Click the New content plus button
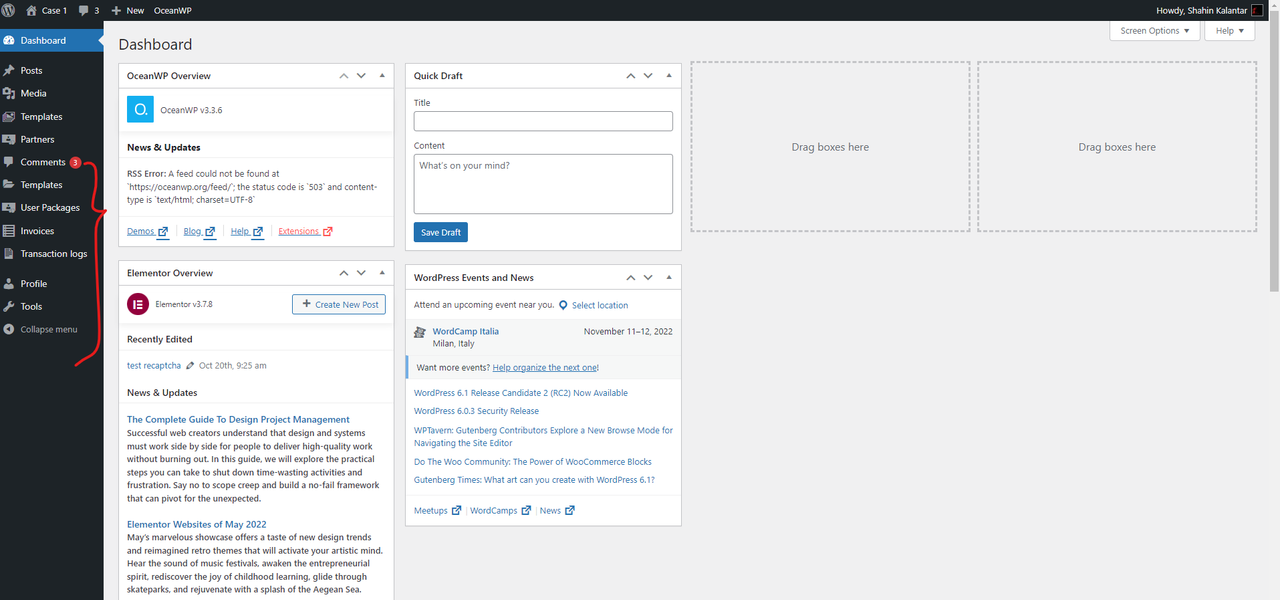1280x600 pixels. point(127,10)
